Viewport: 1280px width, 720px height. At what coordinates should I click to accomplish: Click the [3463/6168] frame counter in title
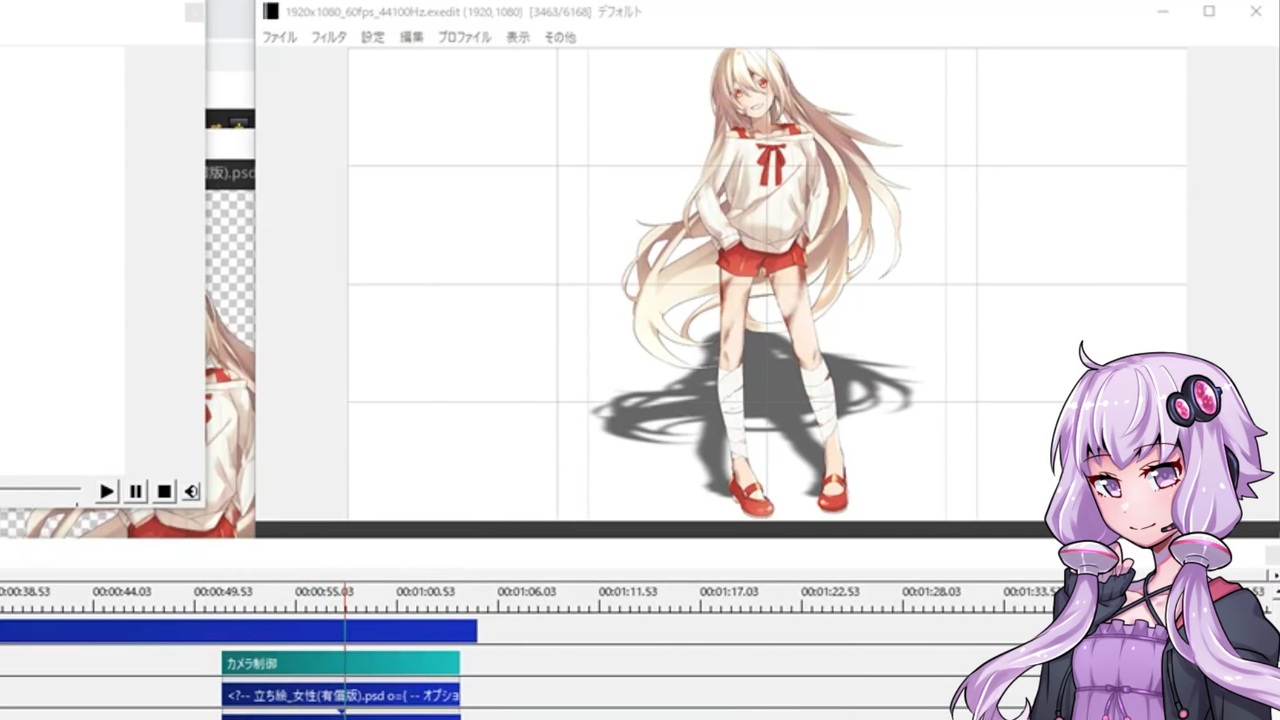coord(561,12)
